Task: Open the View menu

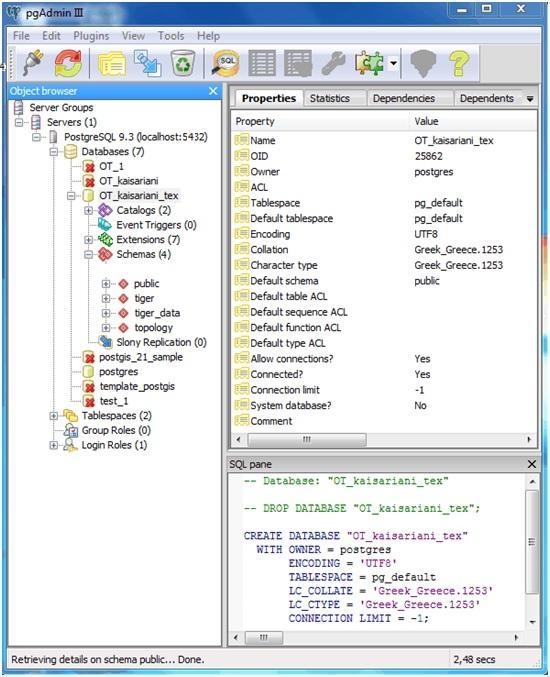Action: coord(133,36)
